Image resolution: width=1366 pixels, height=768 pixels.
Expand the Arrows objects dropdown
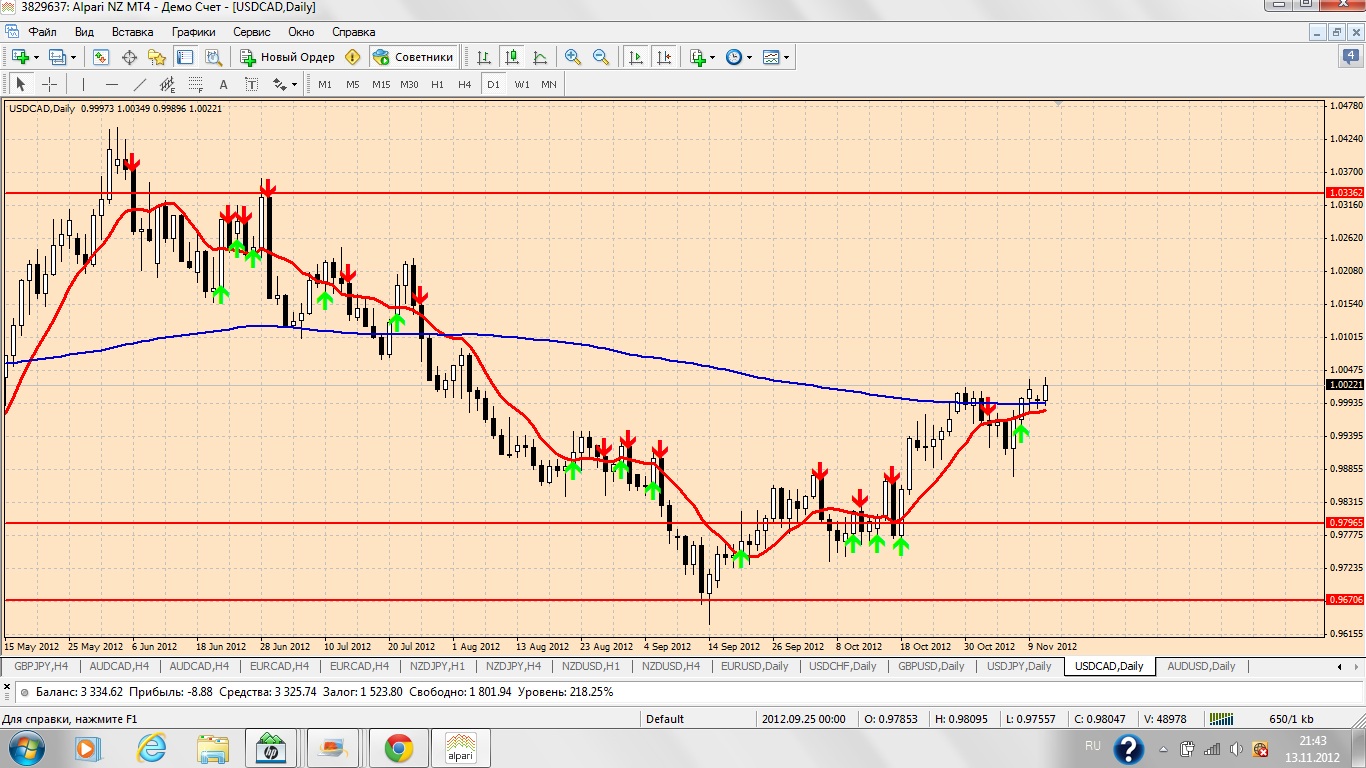tap(294, 85)
